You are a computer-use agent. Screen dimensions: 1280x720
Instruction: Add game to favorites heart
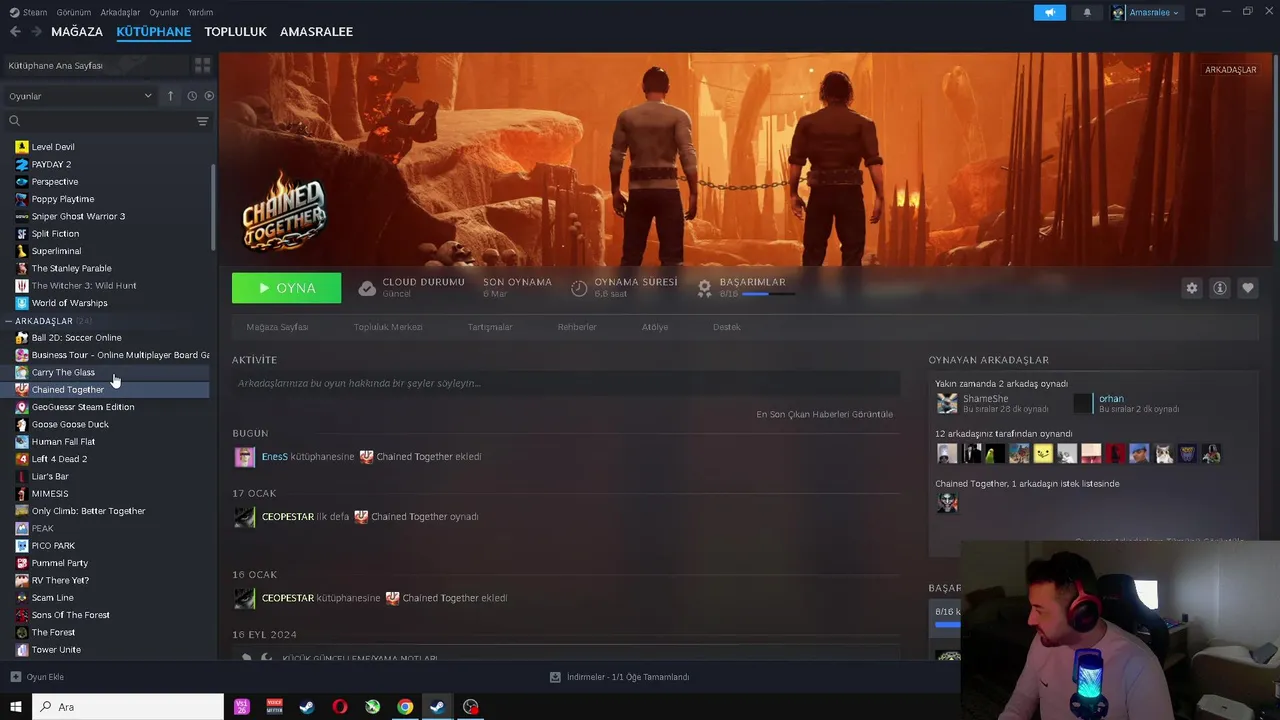click(x=1247, y=288)
